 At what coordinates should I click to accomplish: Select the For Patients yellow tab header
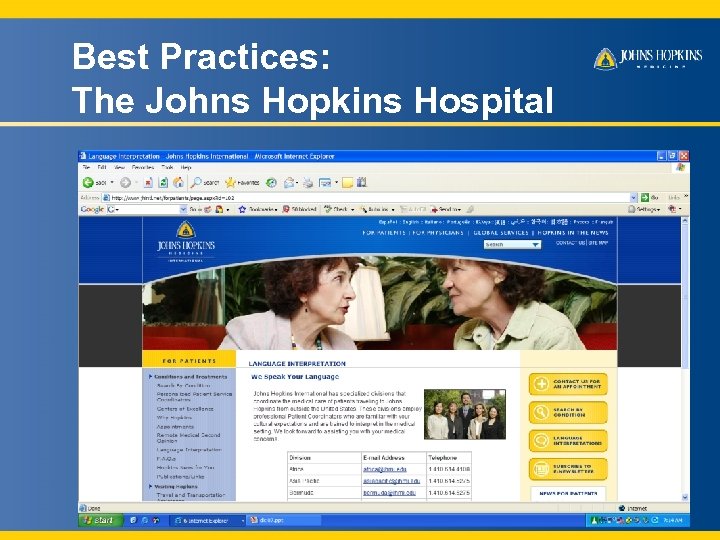189,361
